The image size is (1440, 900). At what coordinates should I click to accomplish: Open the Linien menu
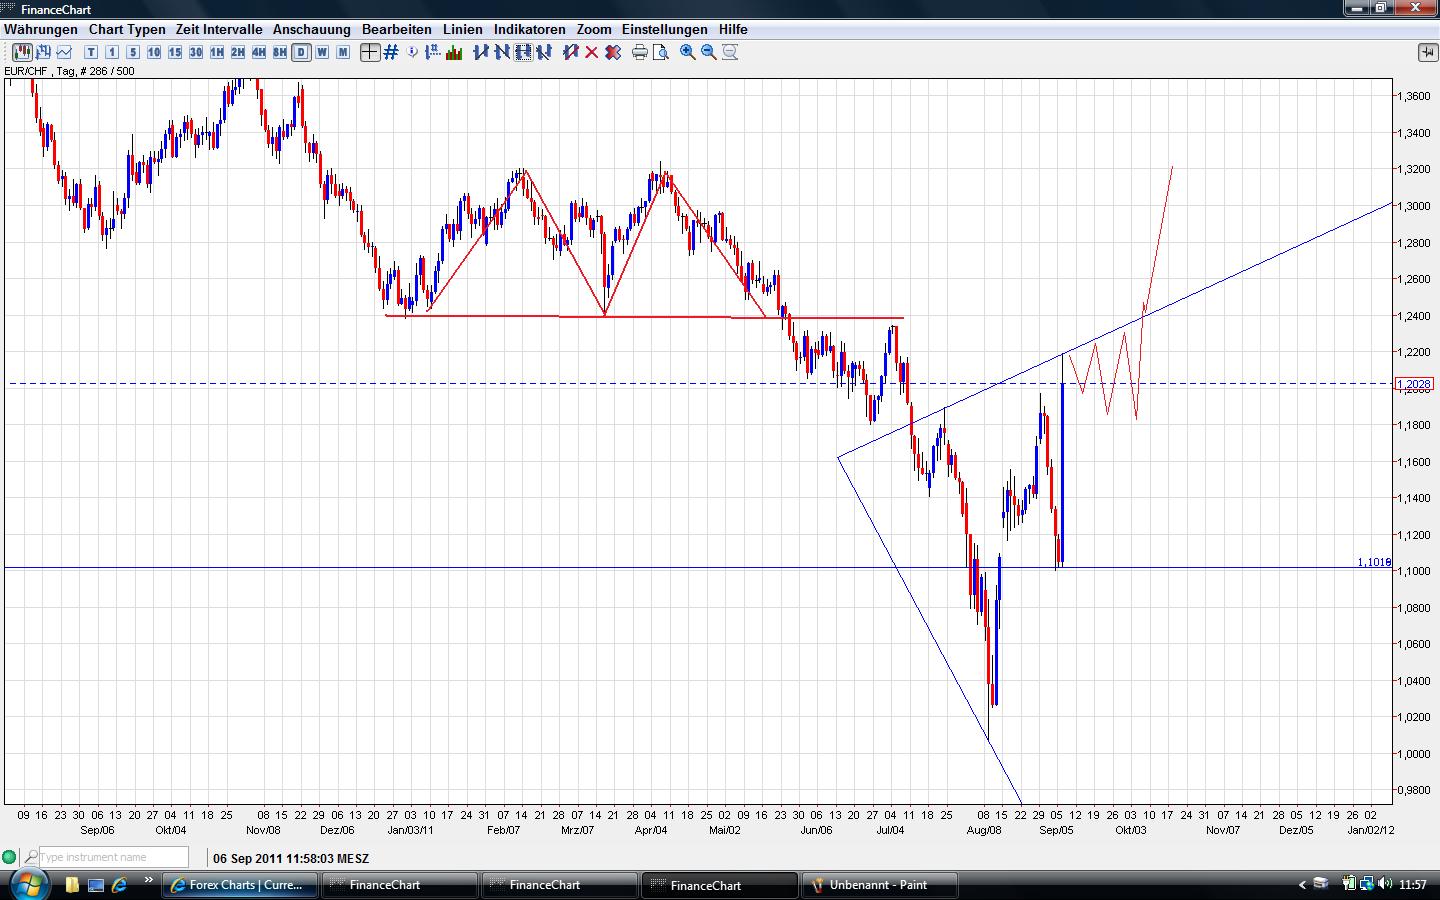click(463, 29)
